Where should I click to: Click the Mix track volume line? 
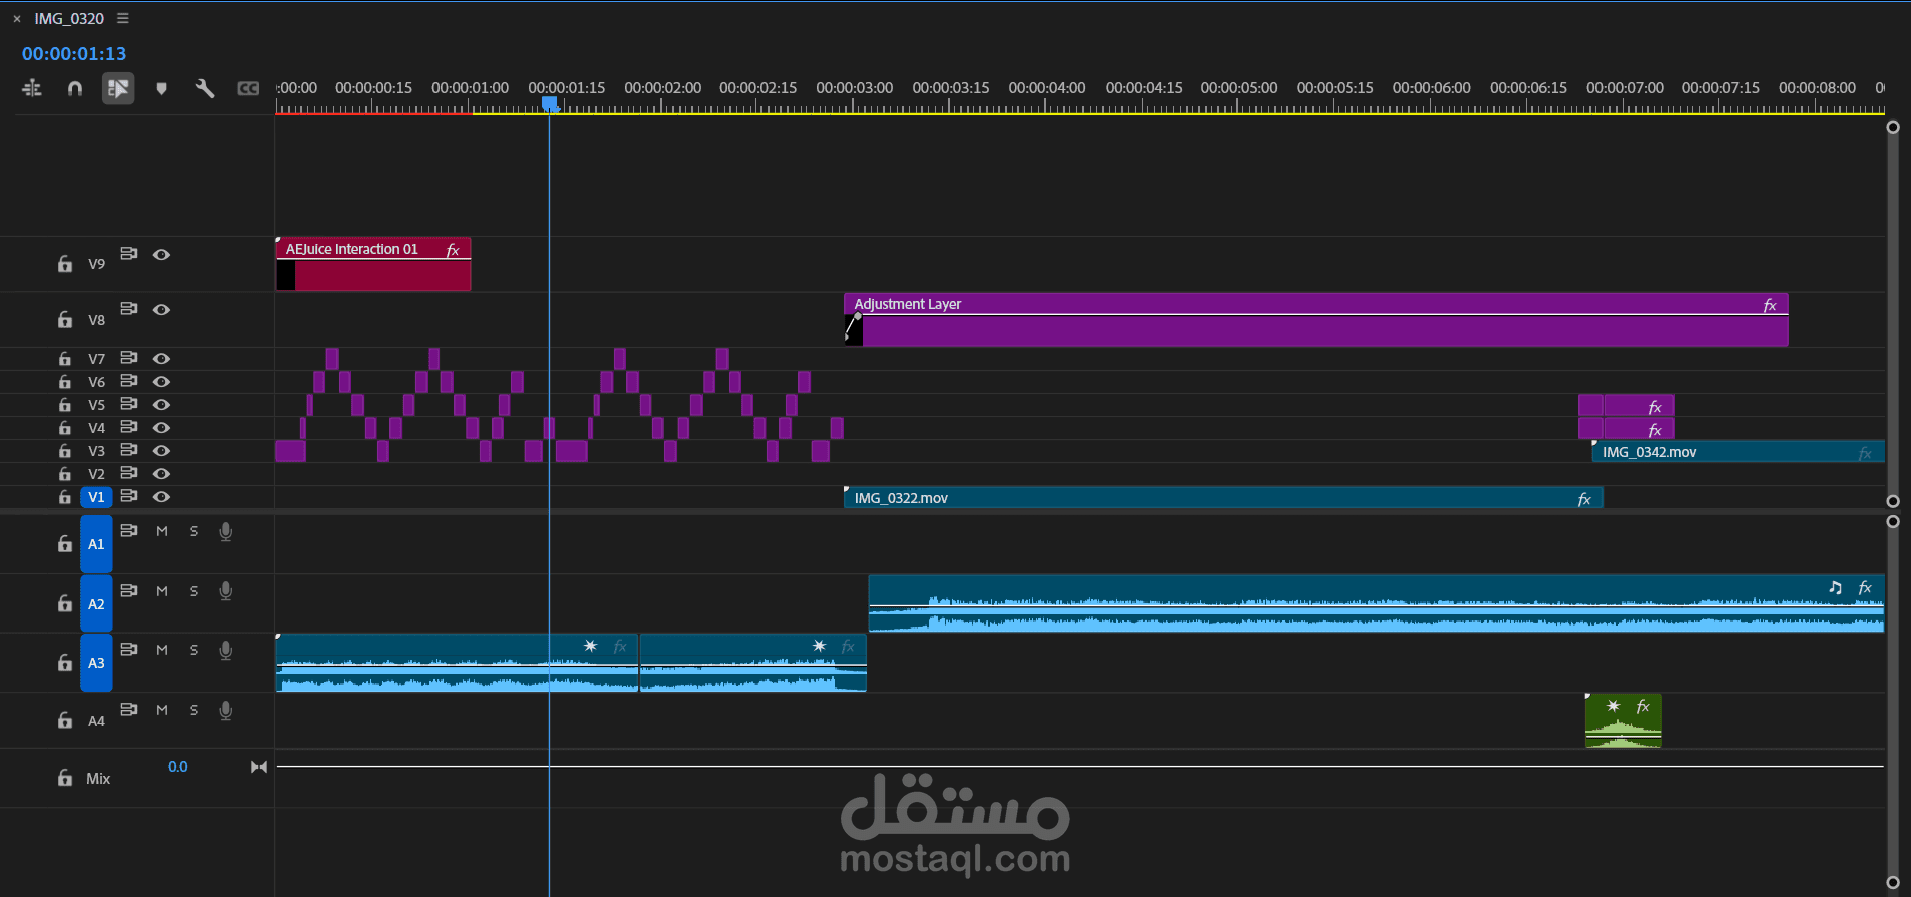coord(1080,767)
